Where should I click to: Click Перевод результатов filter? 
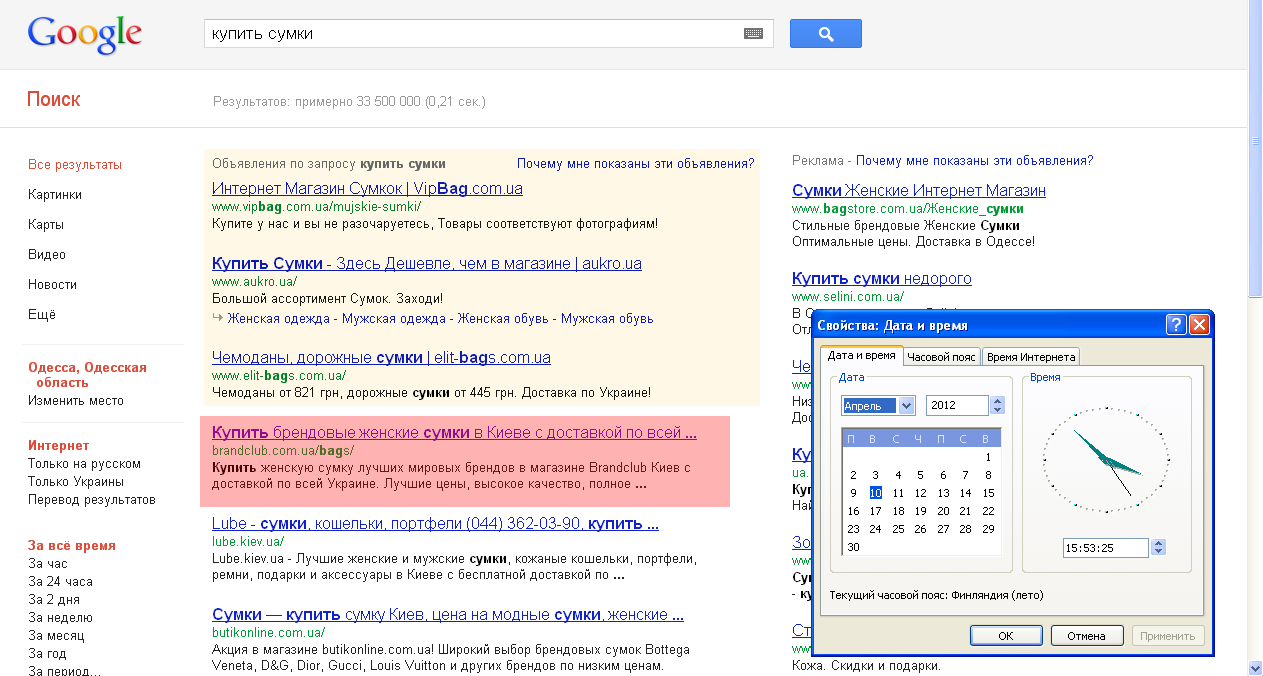point(92,500)
